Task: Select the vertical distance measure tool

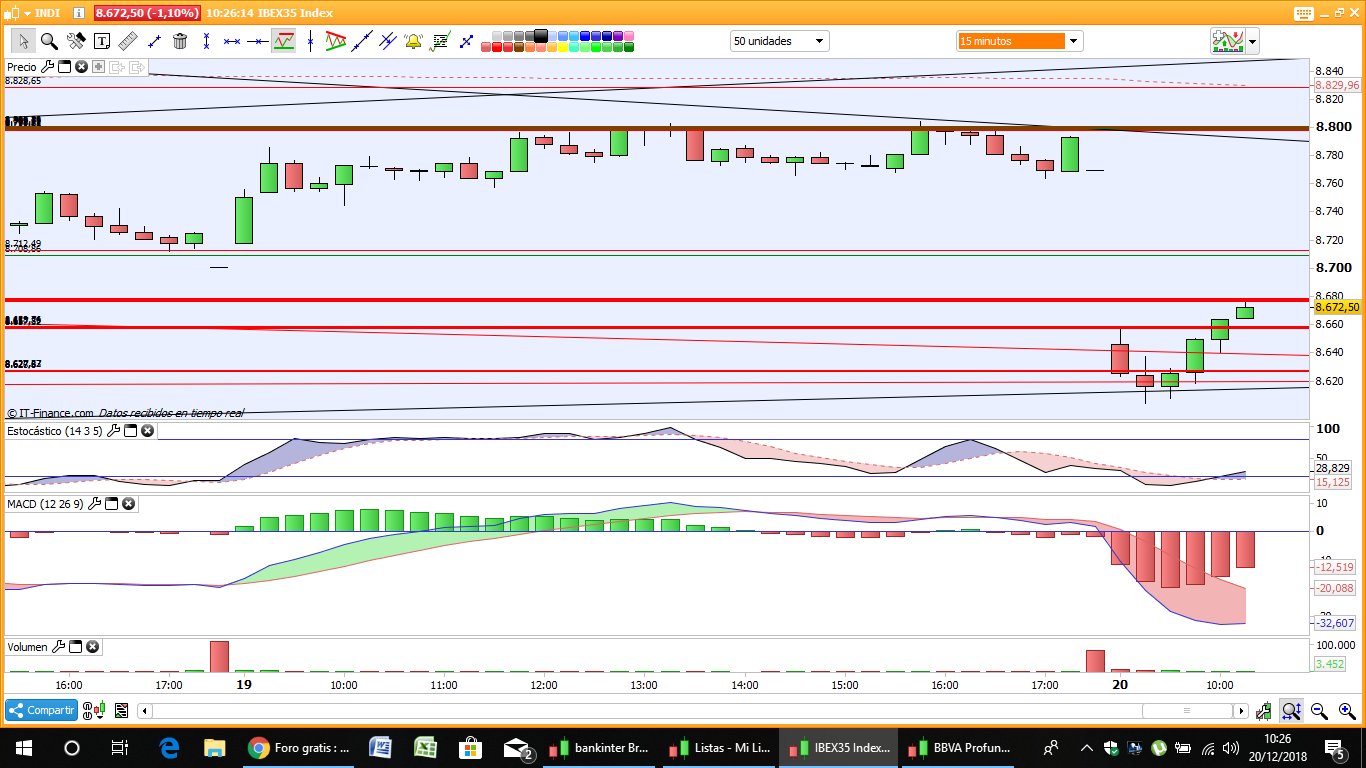Action: click(x=206, y=41)
